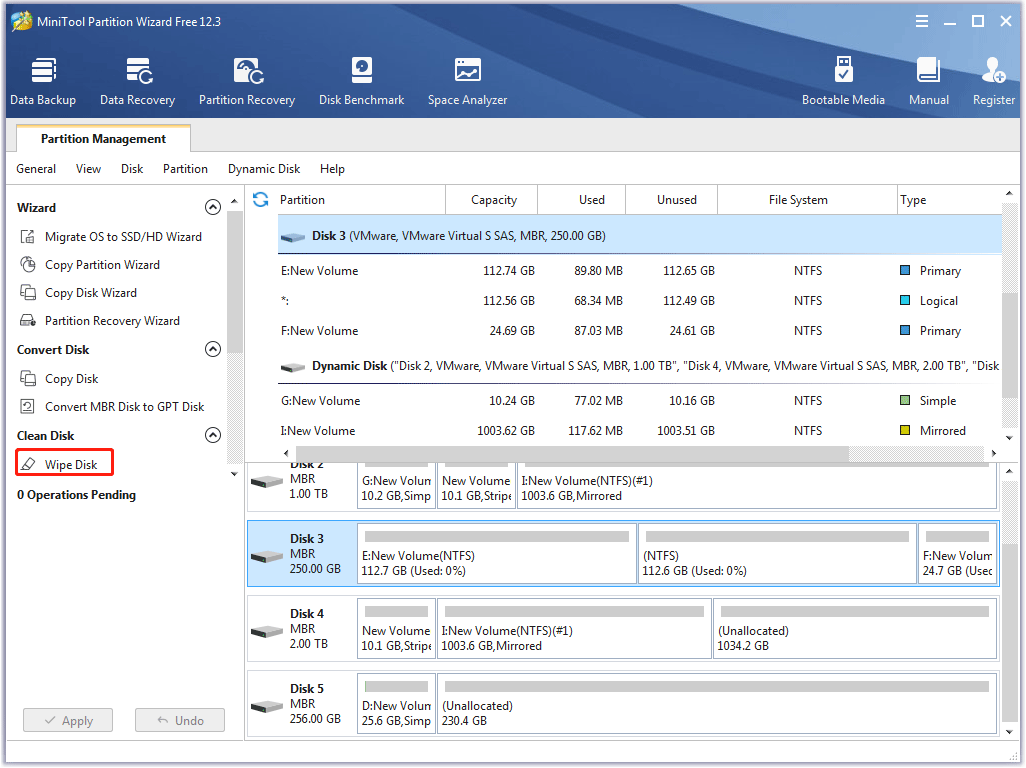Screen dimensions: 1026x768
Task: Click the Register icon
Action: click(x=993, y=80)
